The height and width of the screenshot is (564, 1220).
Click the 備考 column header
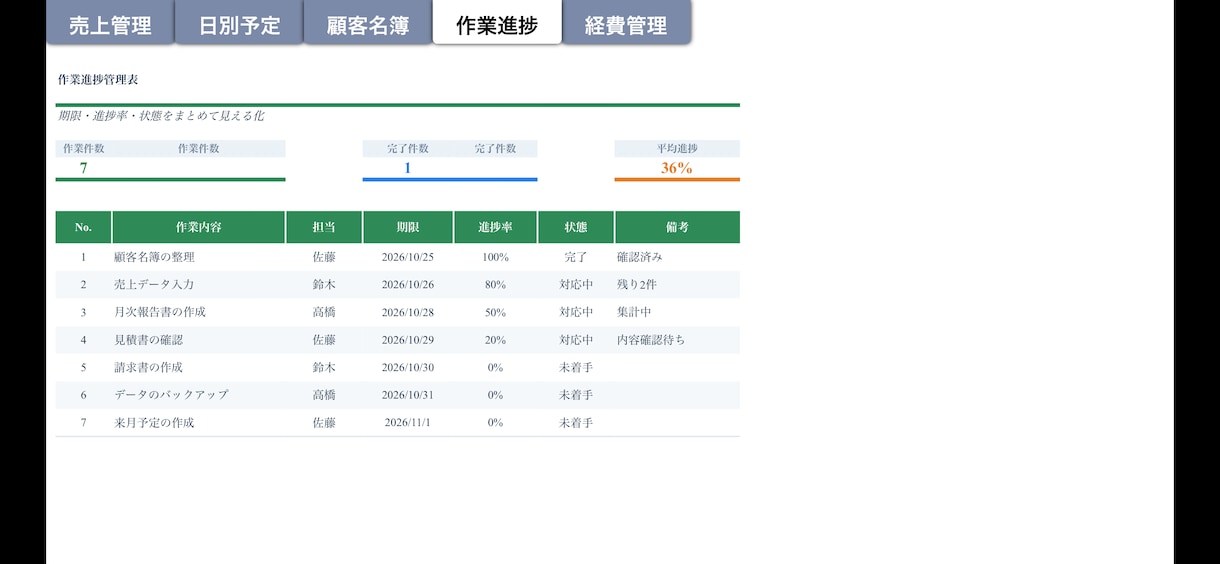[x=678, y=227]
